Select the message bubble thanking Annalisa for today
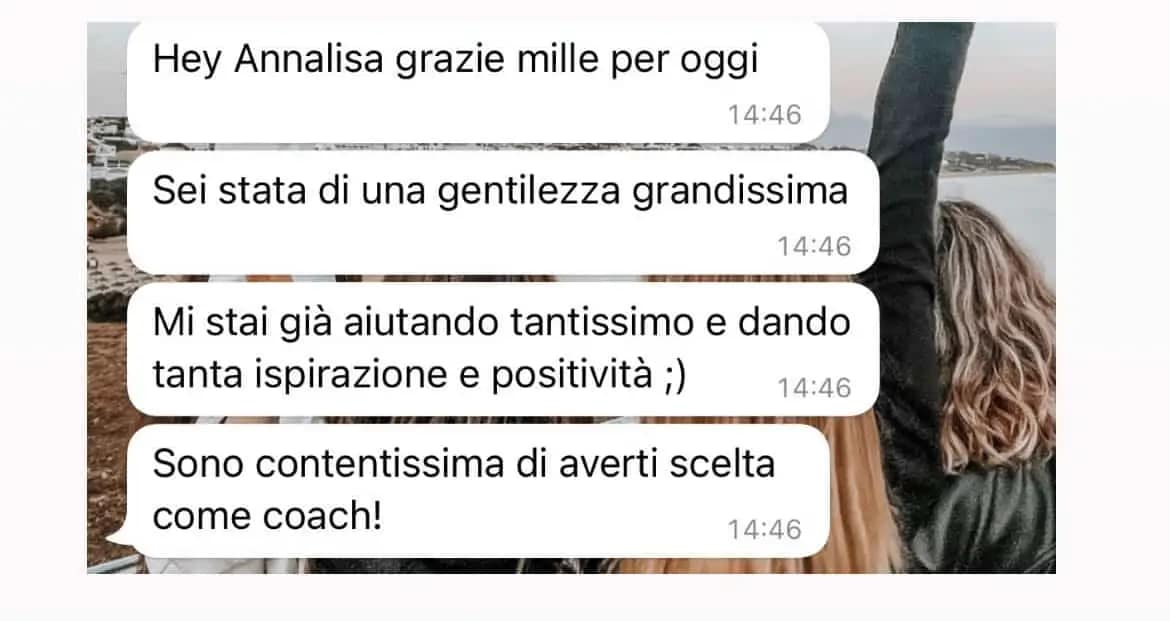This screenshot has height=621, width=1170. (478, 82)
